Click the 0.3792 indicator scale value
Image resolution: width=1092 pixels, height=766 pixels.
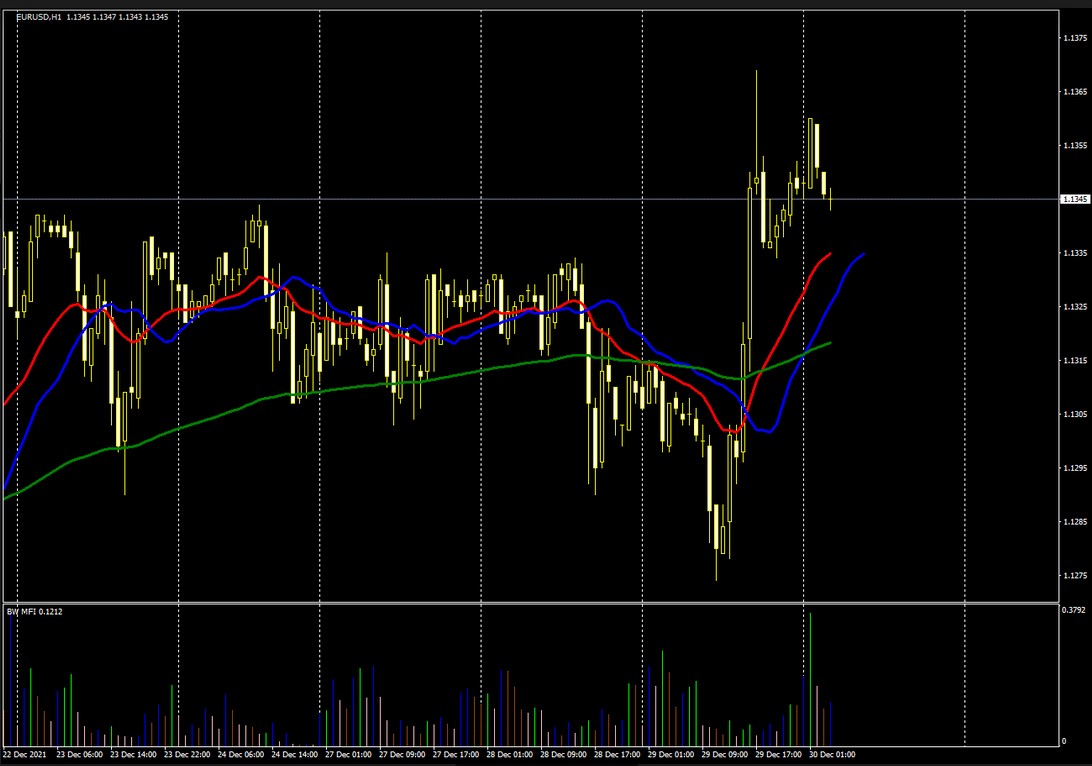point(1073,609)
